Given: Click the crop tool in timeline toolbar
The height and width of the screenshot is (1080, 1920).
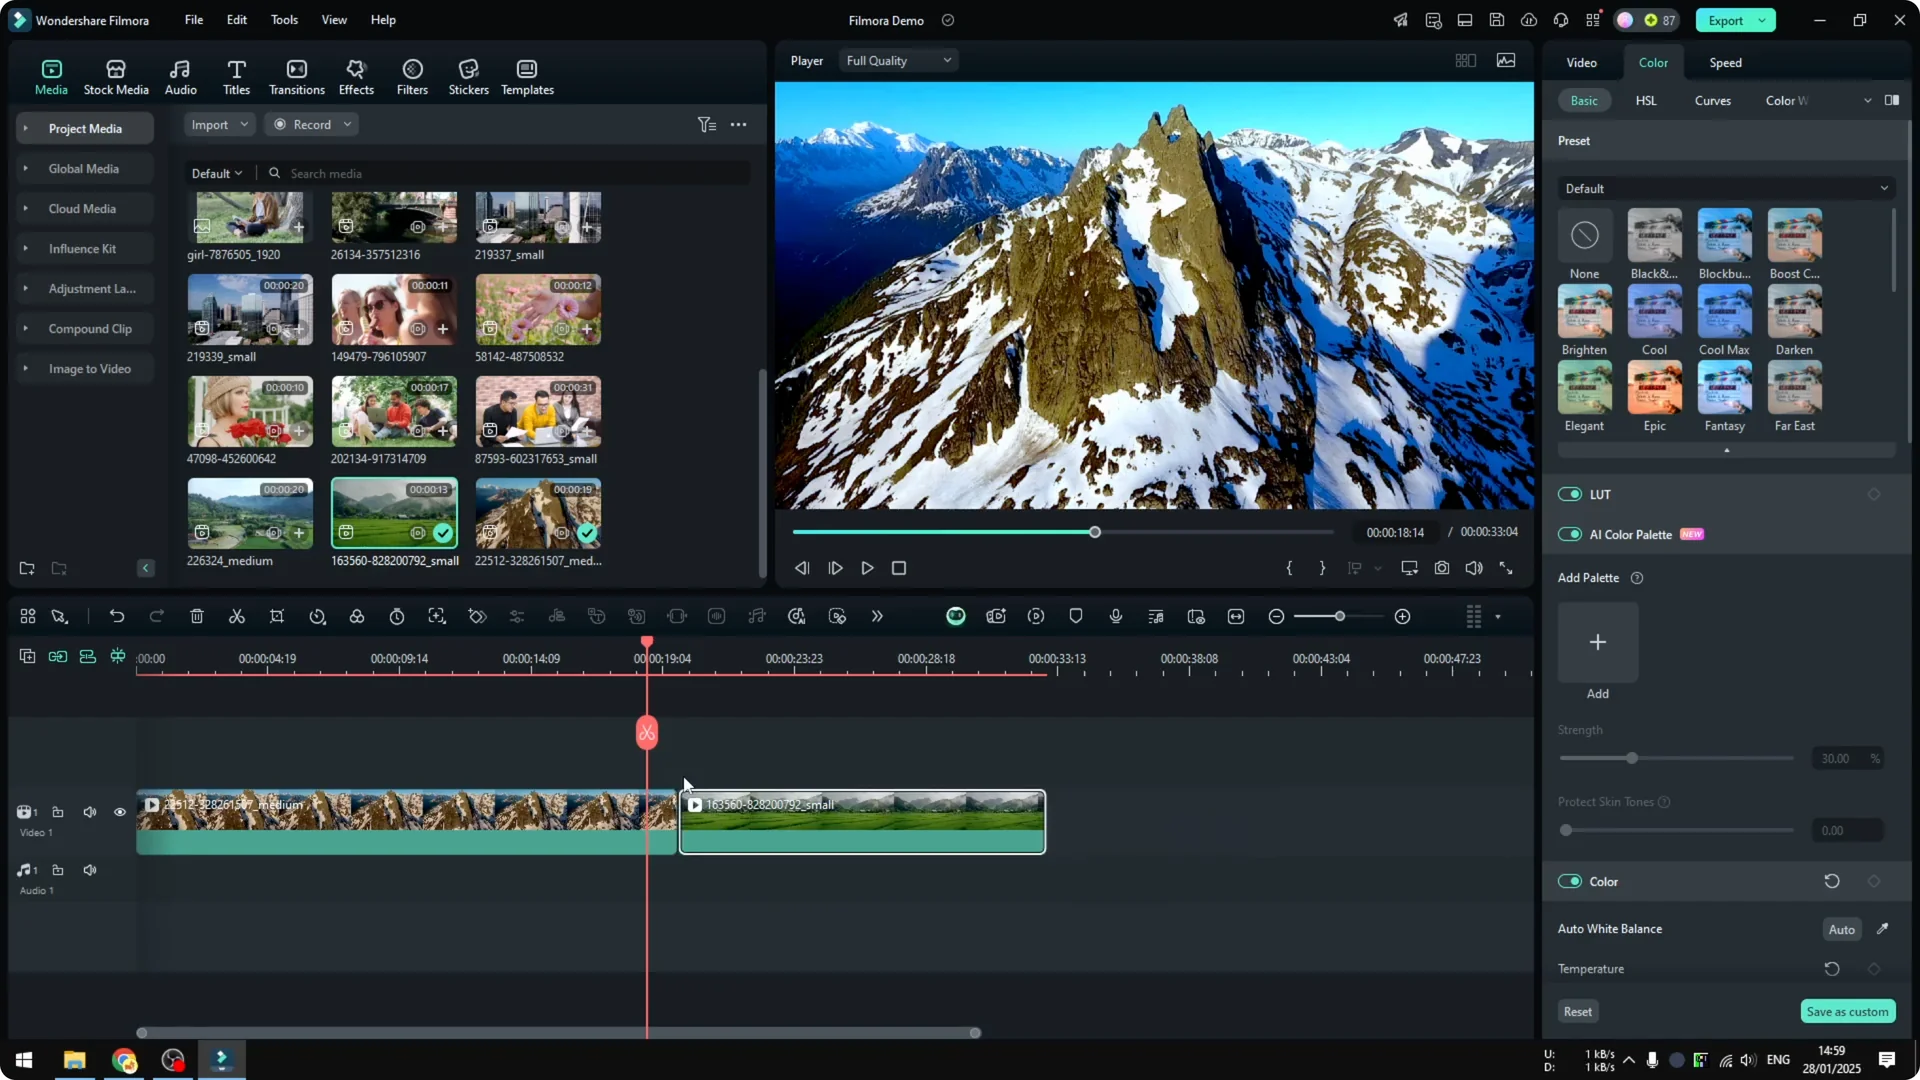Looking at the screenshot, I should tap(277, 616).
